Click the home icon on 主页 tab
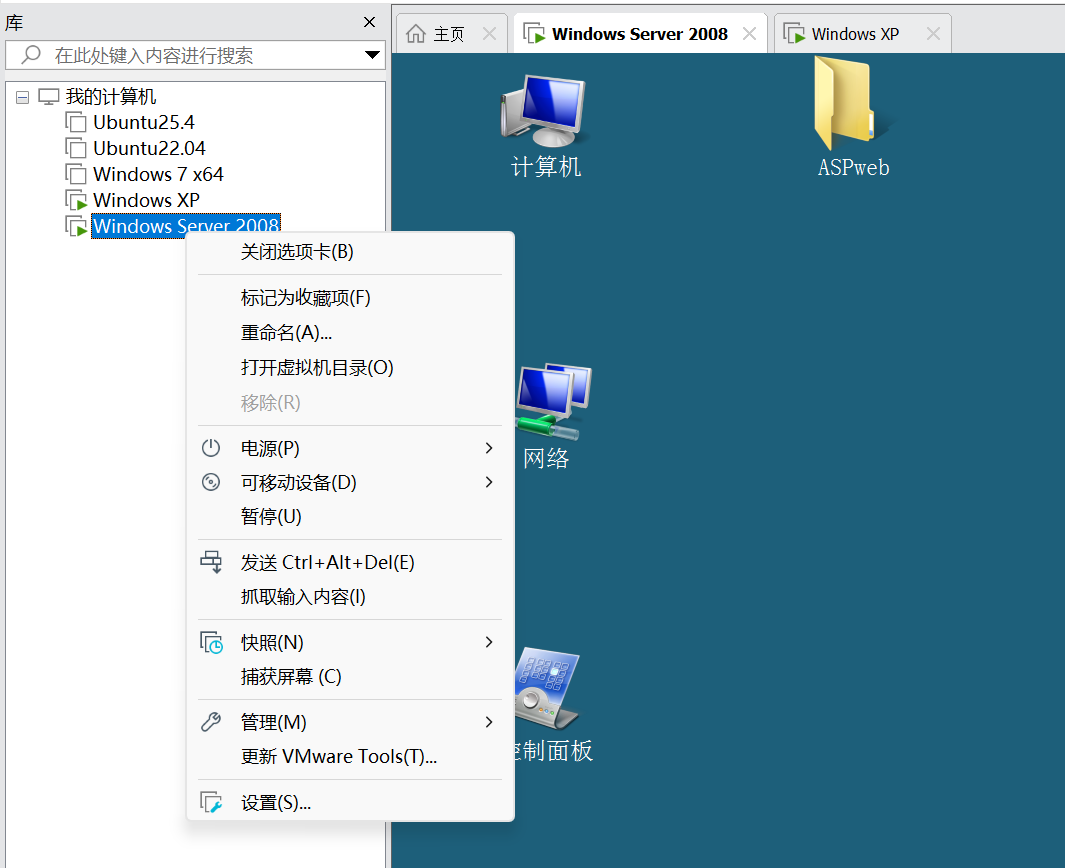Screen dimensions: 1065x868 pyautogui.click(x=416, y=33)
